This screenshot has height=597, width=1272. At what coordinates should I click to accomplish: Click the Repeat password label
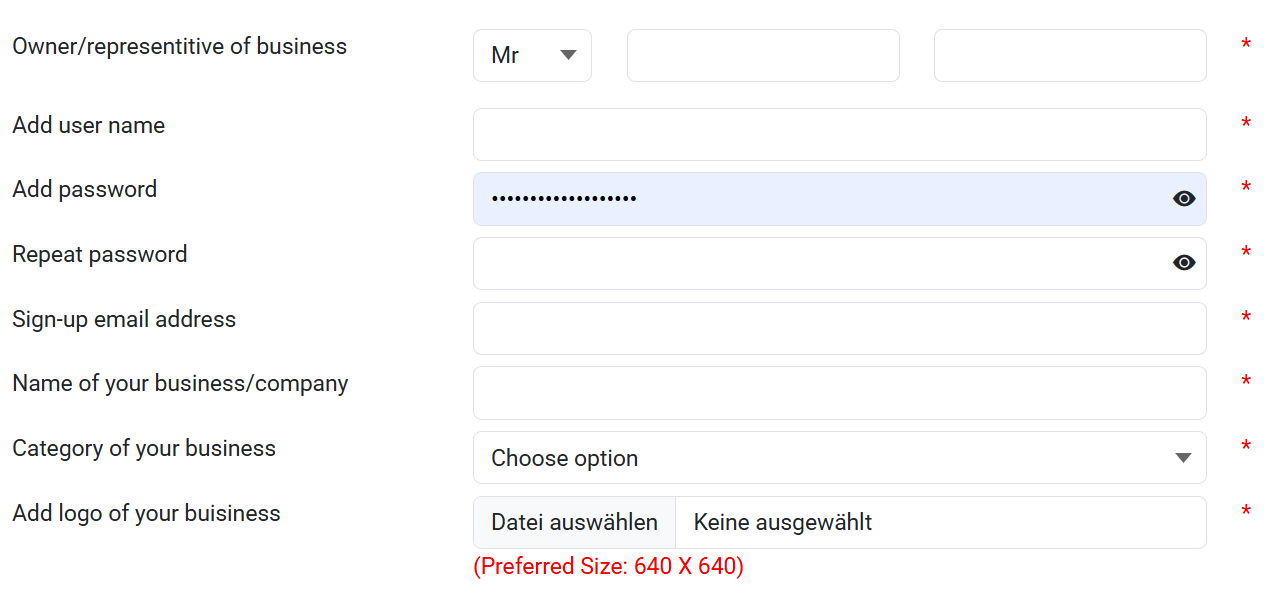100,254
